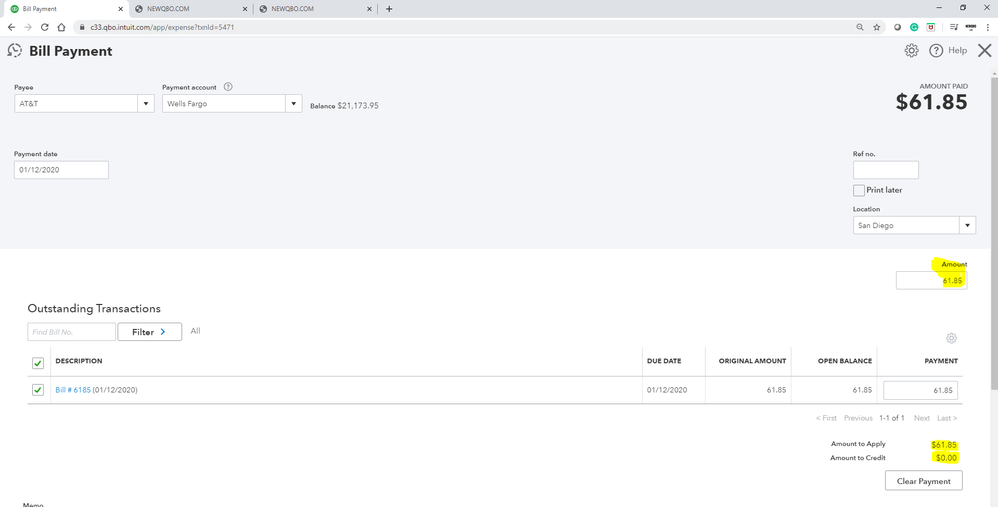Switch to the Bill Payment browser tab

click(x=64, y=9)
